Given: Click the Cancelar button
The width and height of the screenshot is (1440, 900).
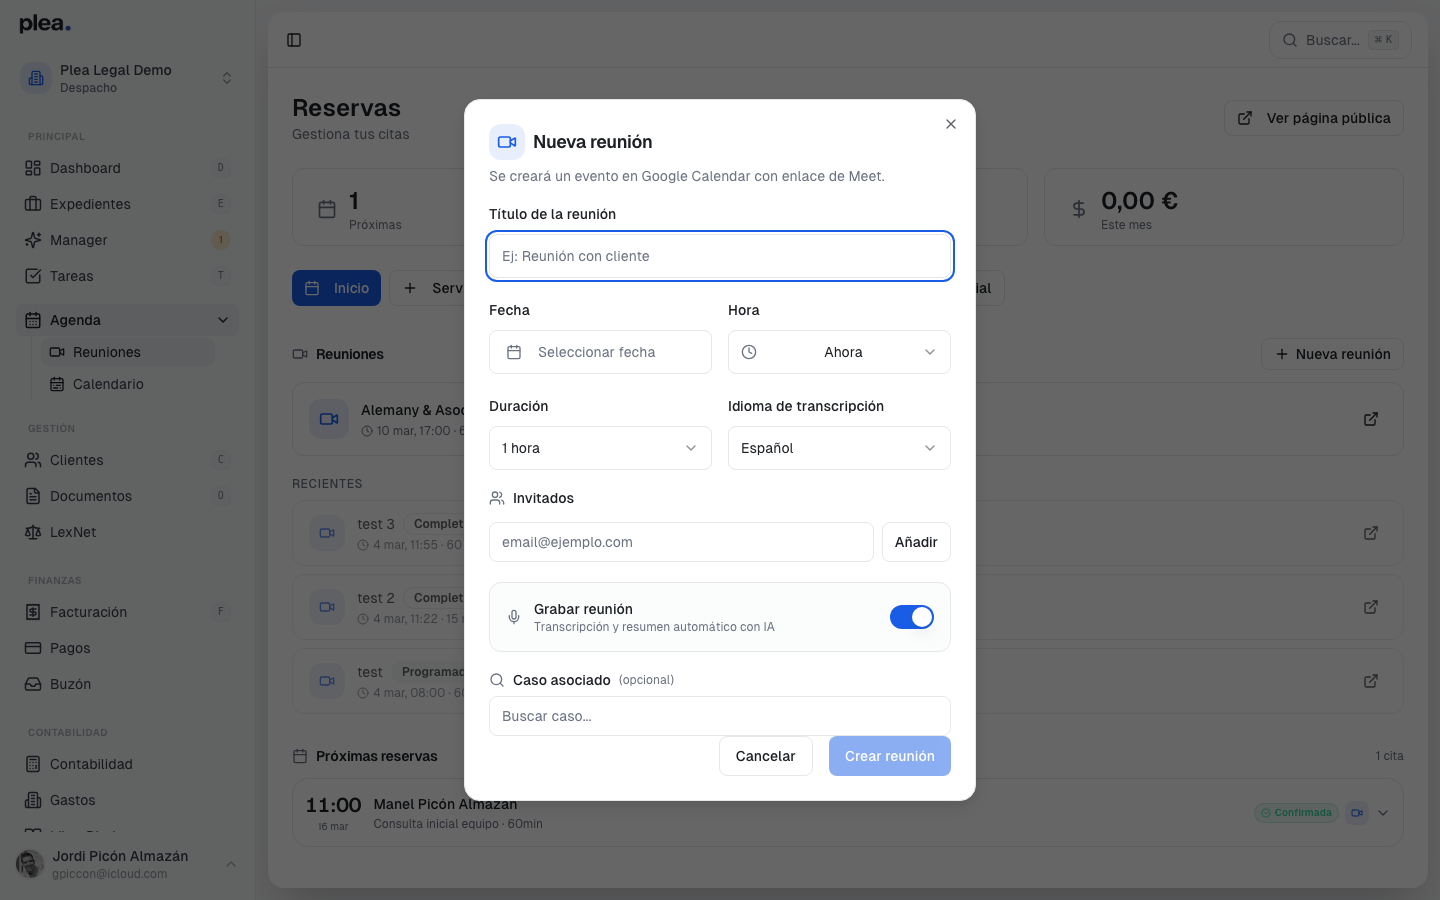Looking at the screenshot, I should pyautogui.click(x=766, y=756).
